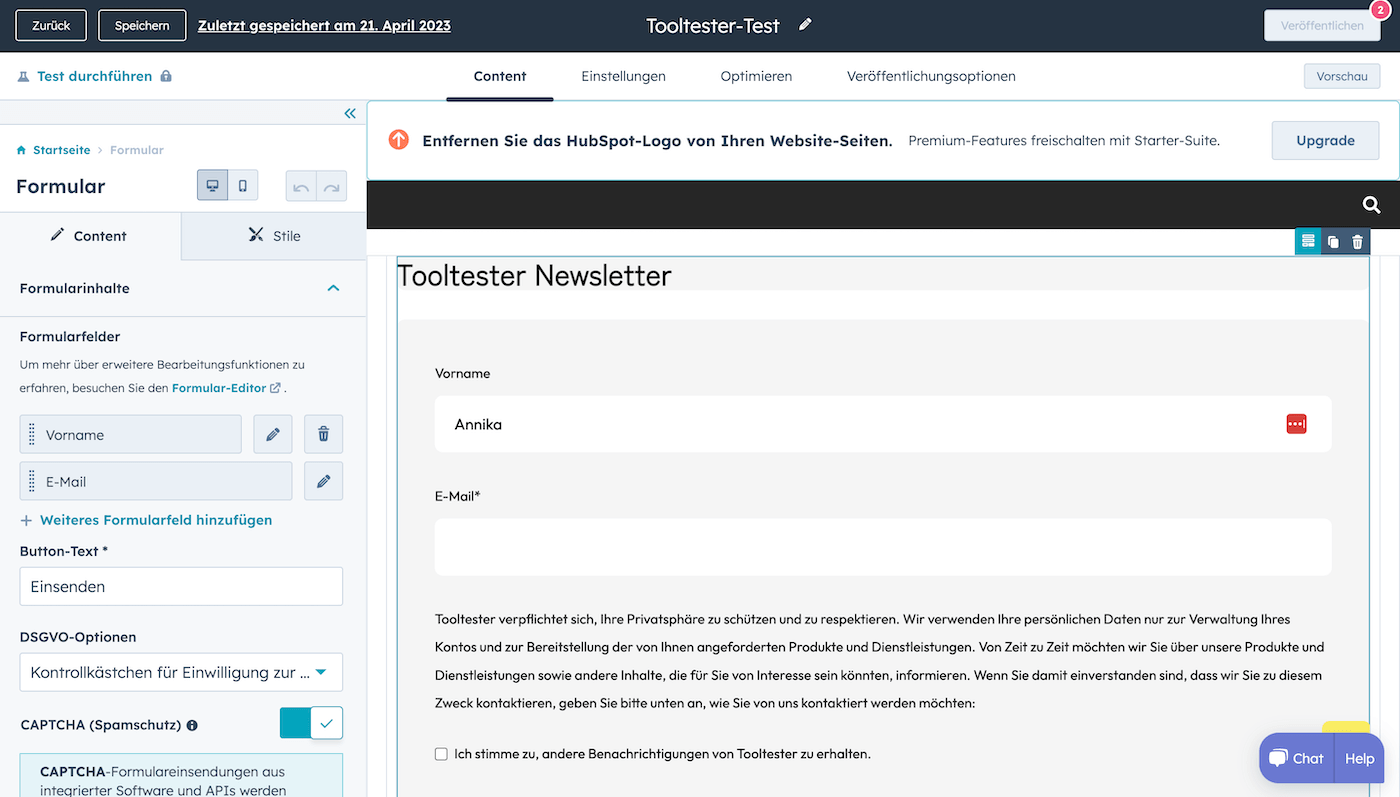Toggle the CAPTCHA (Spamschutz) switch
Image resolution: width=1400 pixels, height=797 pixels.
(311, 723)
